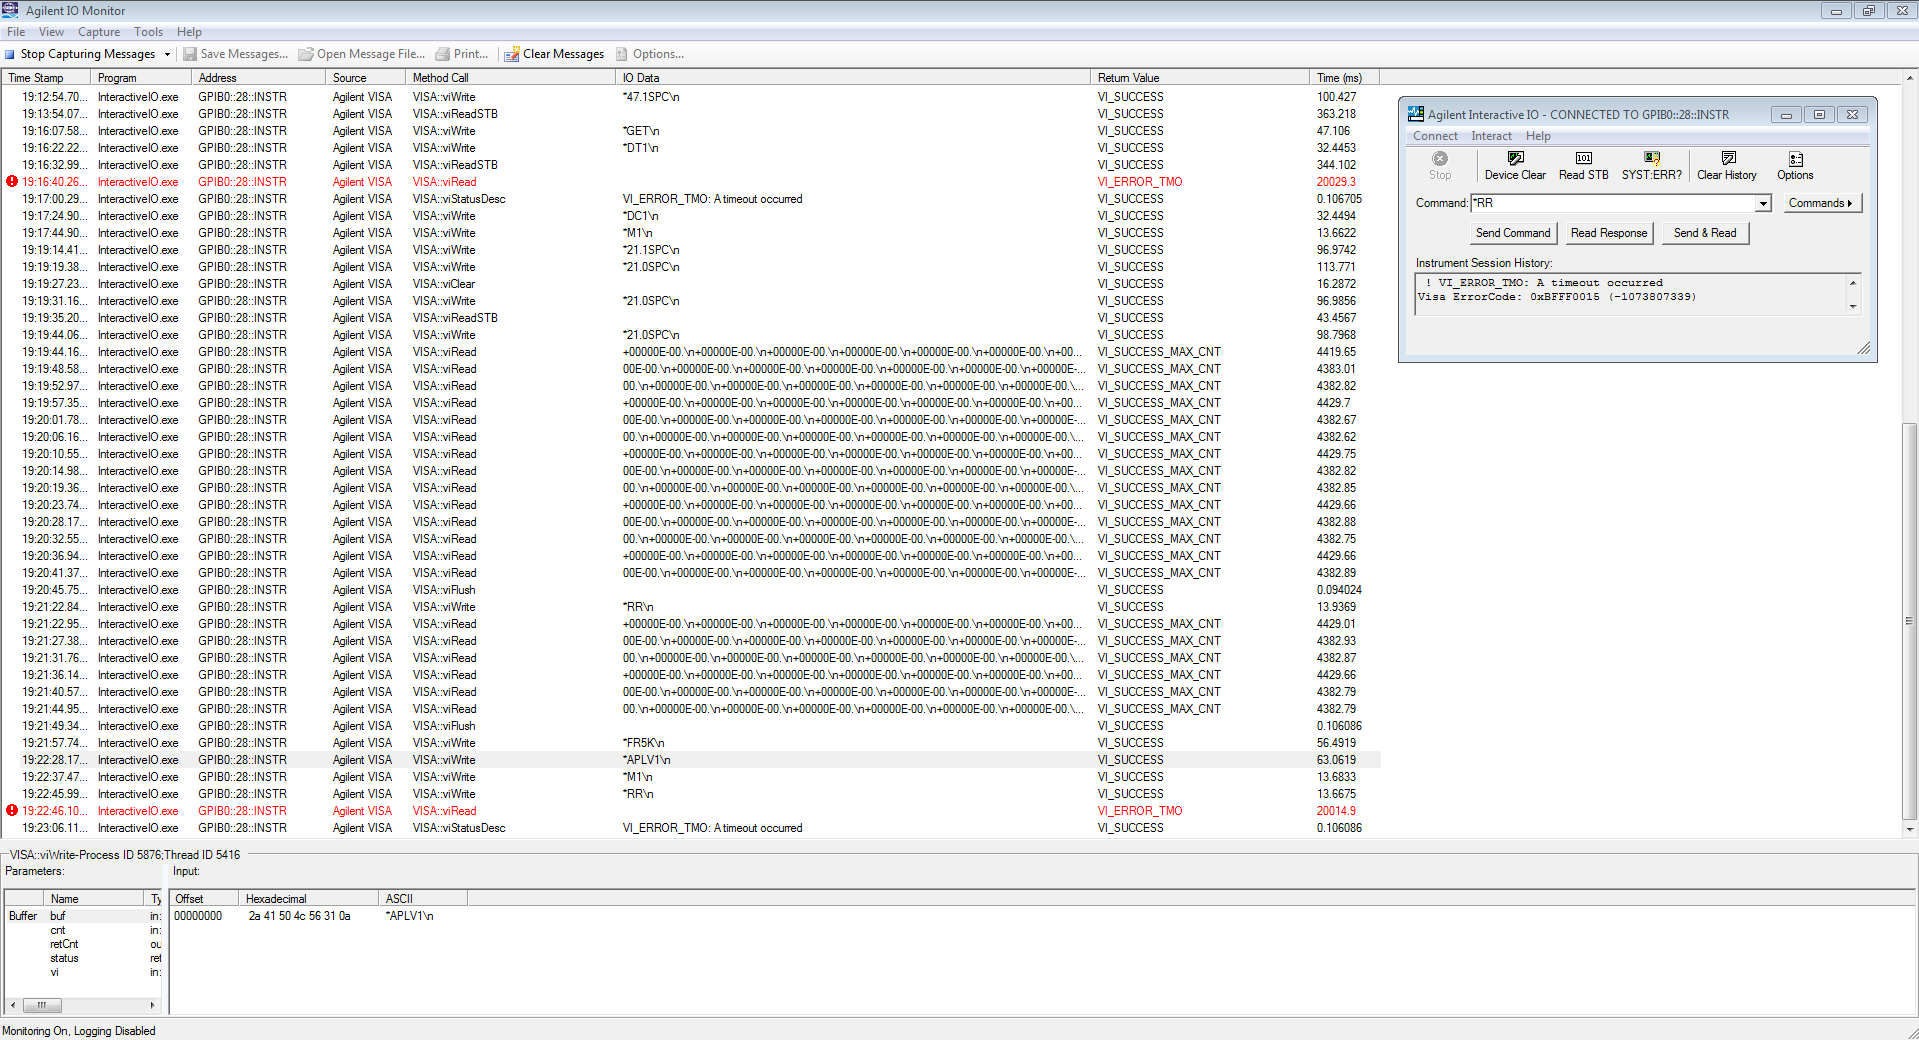Open Connect menu in Interactive IO window
This screenshot has height=1040, width=1919.
tap(1435, 136)
